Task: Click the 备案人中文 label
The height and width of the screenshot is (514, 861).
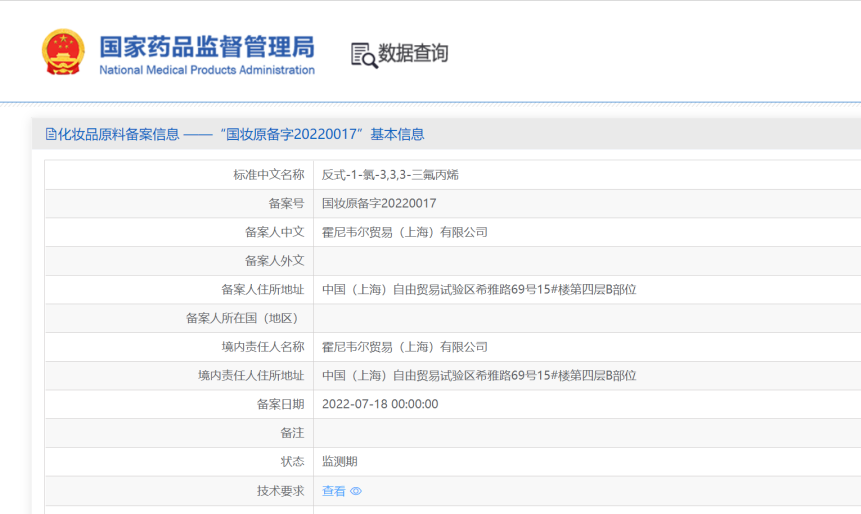Action: 275,232
